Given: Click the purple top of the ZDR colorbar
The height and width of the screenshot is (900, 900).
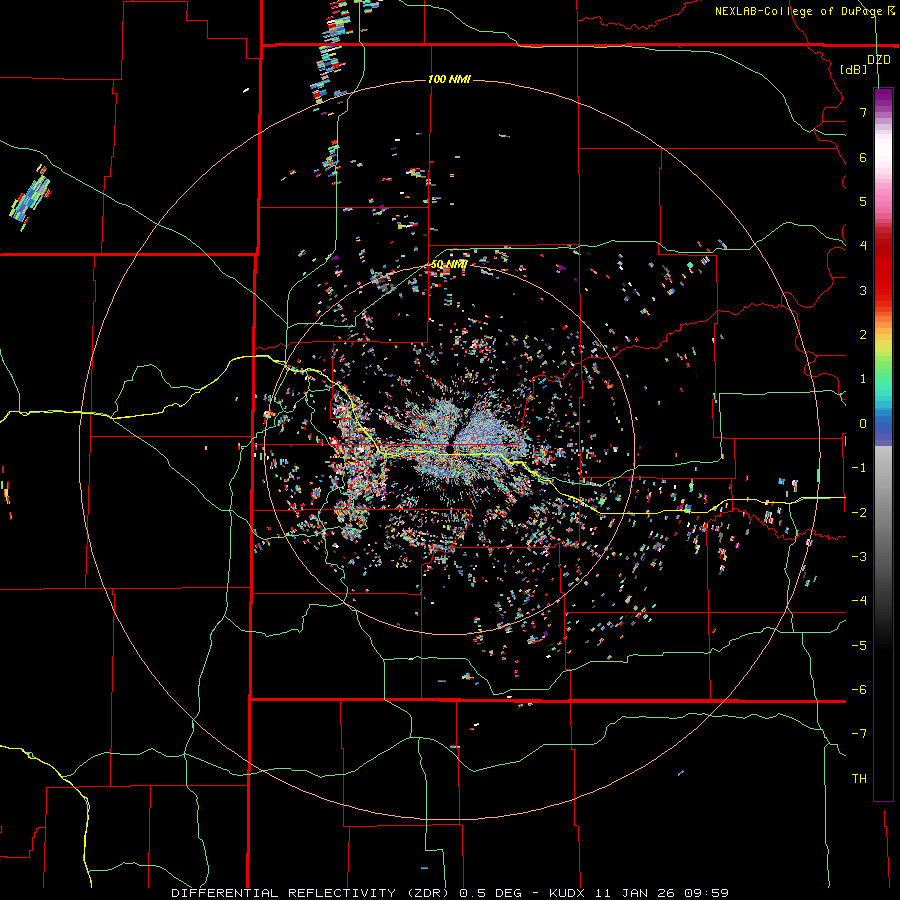Looking at the screenshot, I should 883,98.
